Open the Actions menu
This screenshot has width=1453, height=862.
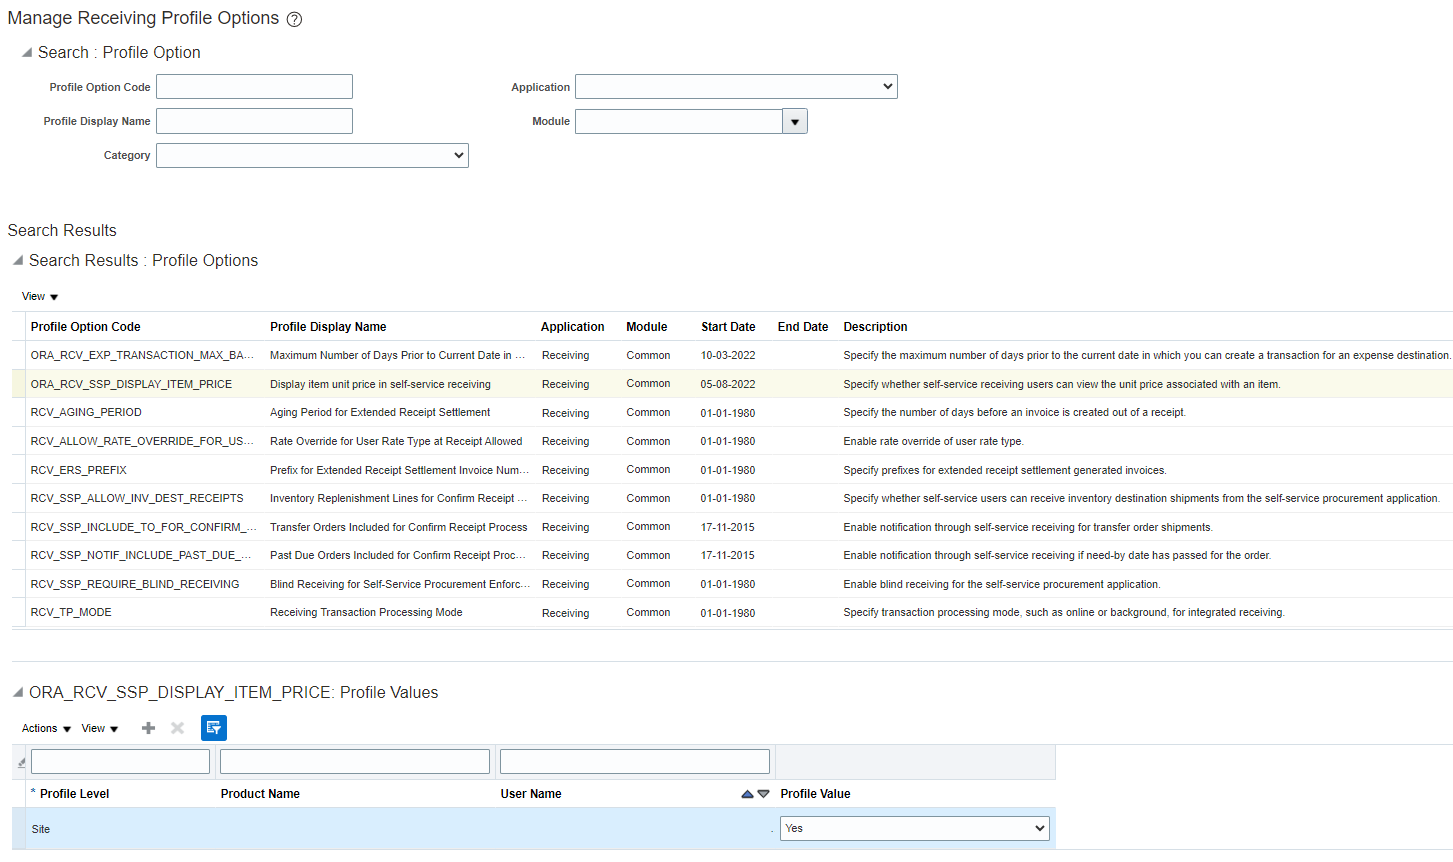[x=44, y=728]
